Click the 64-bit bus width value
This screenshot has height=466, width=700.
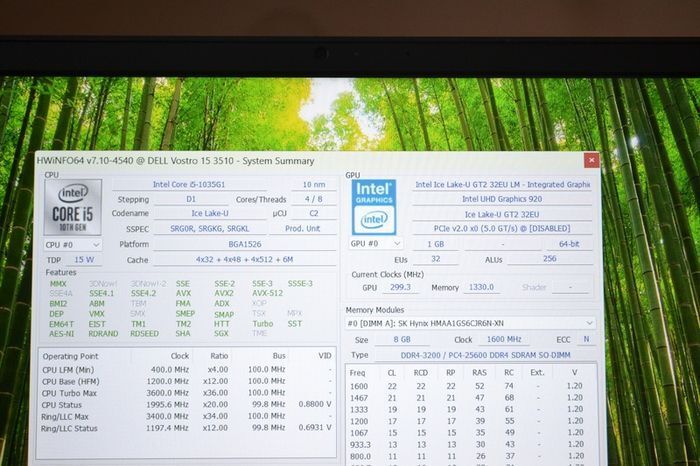pyautogui.click(x=569, y=244)
